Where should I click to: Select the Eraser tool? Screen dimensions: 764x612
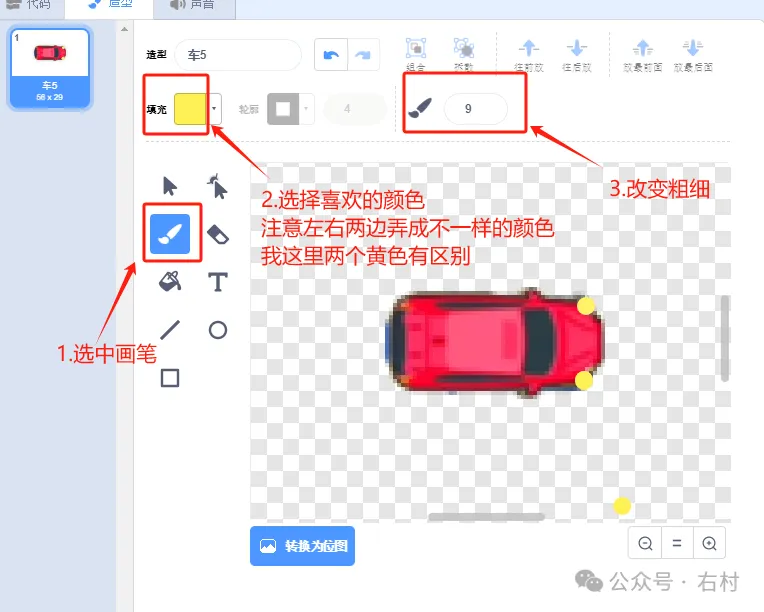click(218, 234)
